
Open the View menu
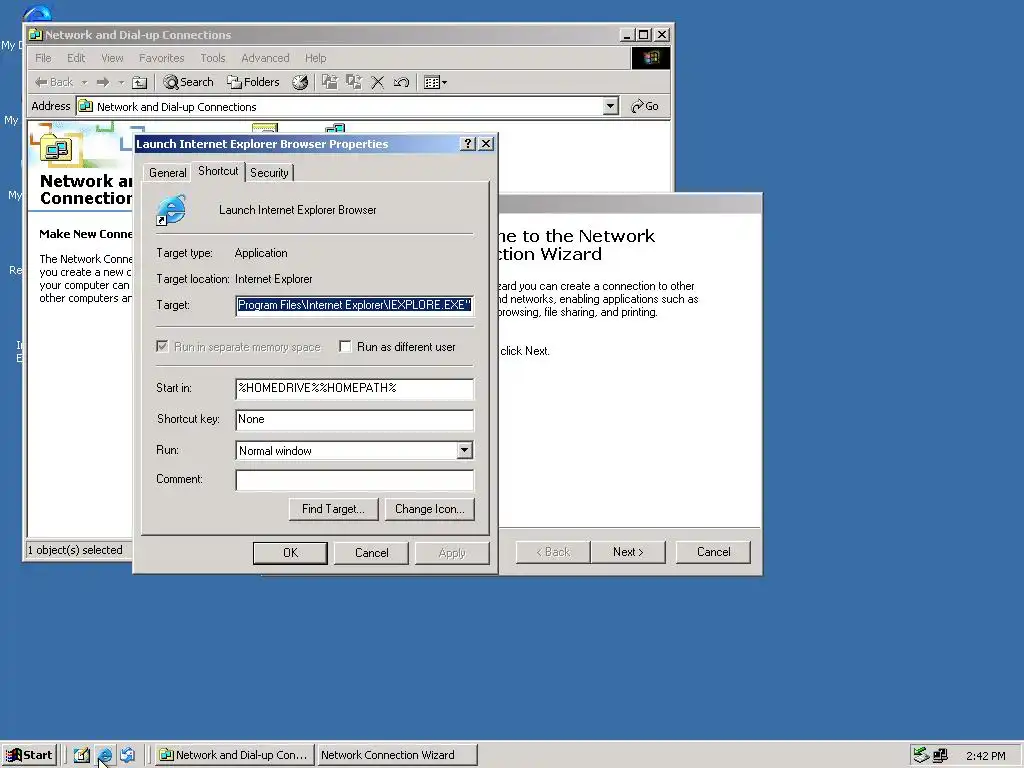(112, 58)
